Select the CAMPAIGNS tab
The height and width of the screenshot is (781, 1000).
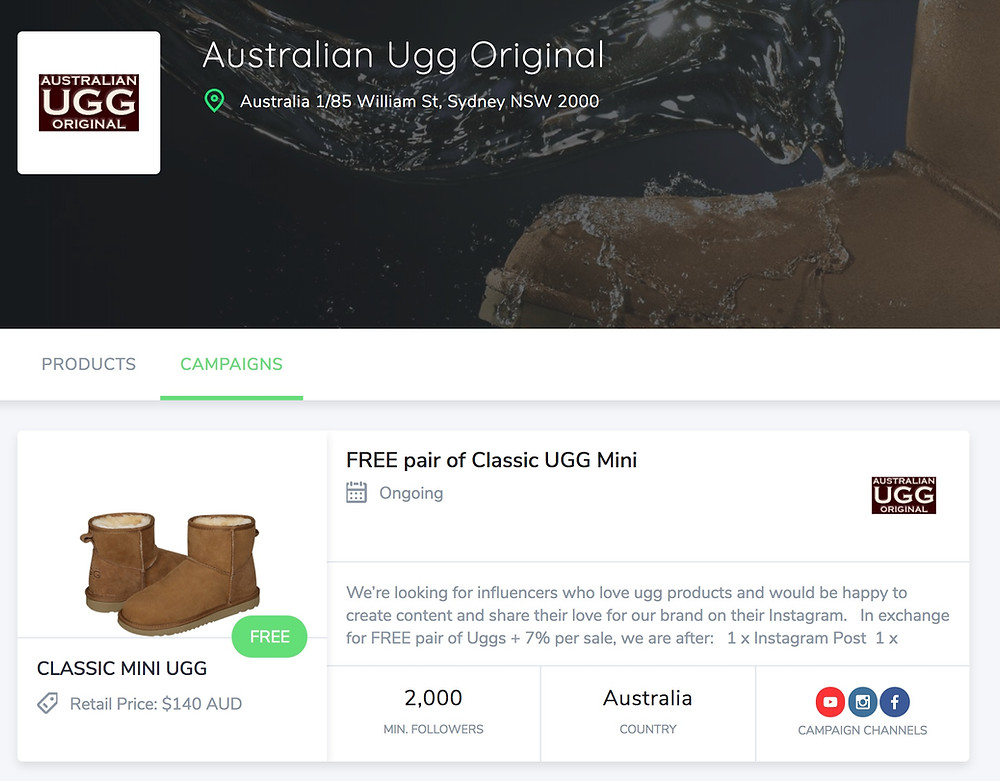click(x=232, y=364)
